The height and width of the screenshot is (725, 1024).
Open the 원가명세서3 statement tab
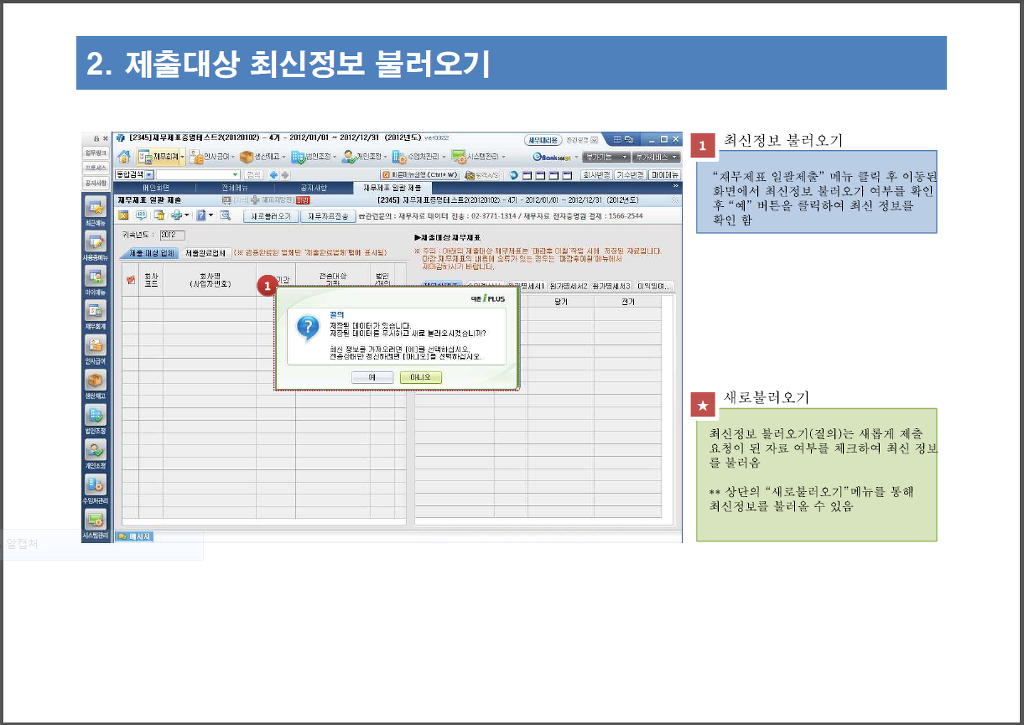tap(612, 287)
